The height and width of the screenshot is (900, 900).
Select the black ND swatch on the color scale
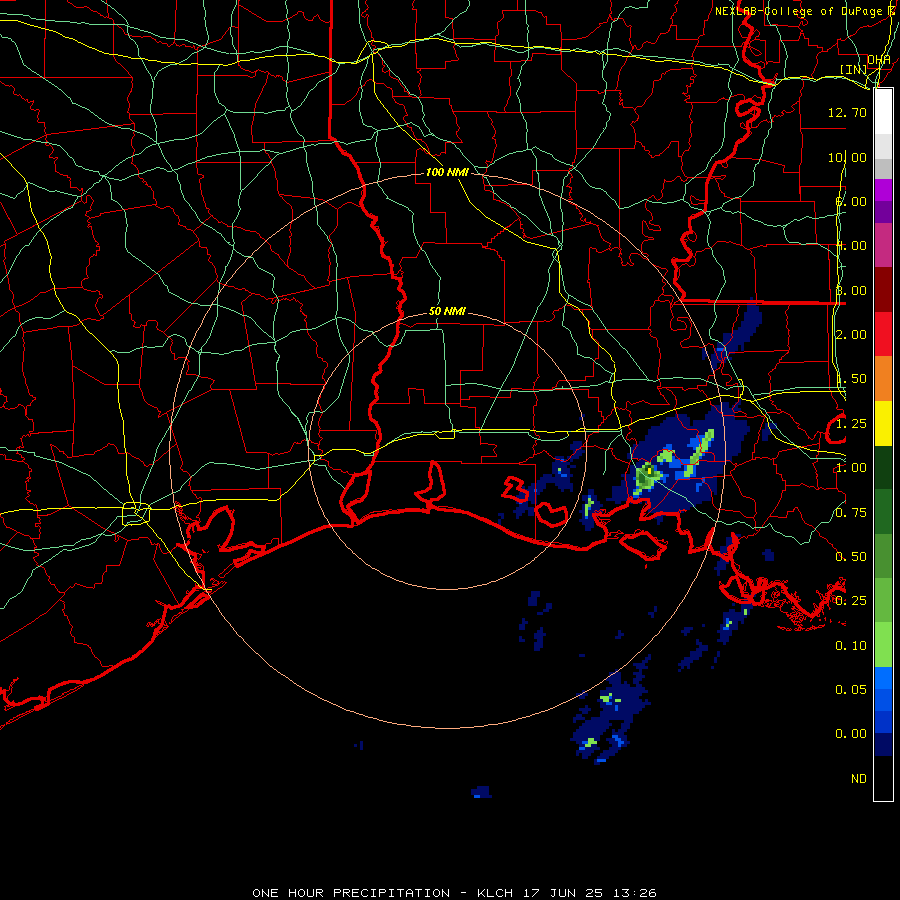point(883,778)
